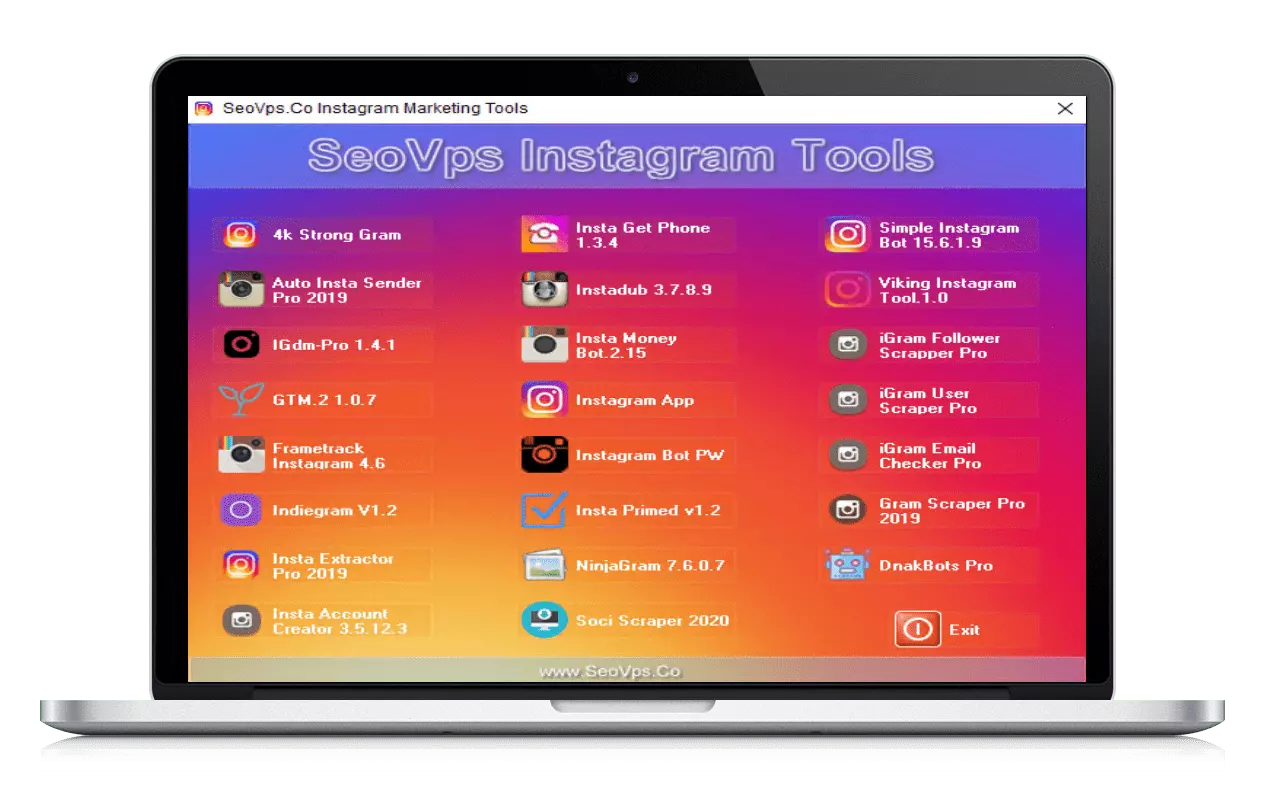The image size is (1277, 799).
Task: Open the Instadub 3.7.8.9 camera icon
Action: 544,290
